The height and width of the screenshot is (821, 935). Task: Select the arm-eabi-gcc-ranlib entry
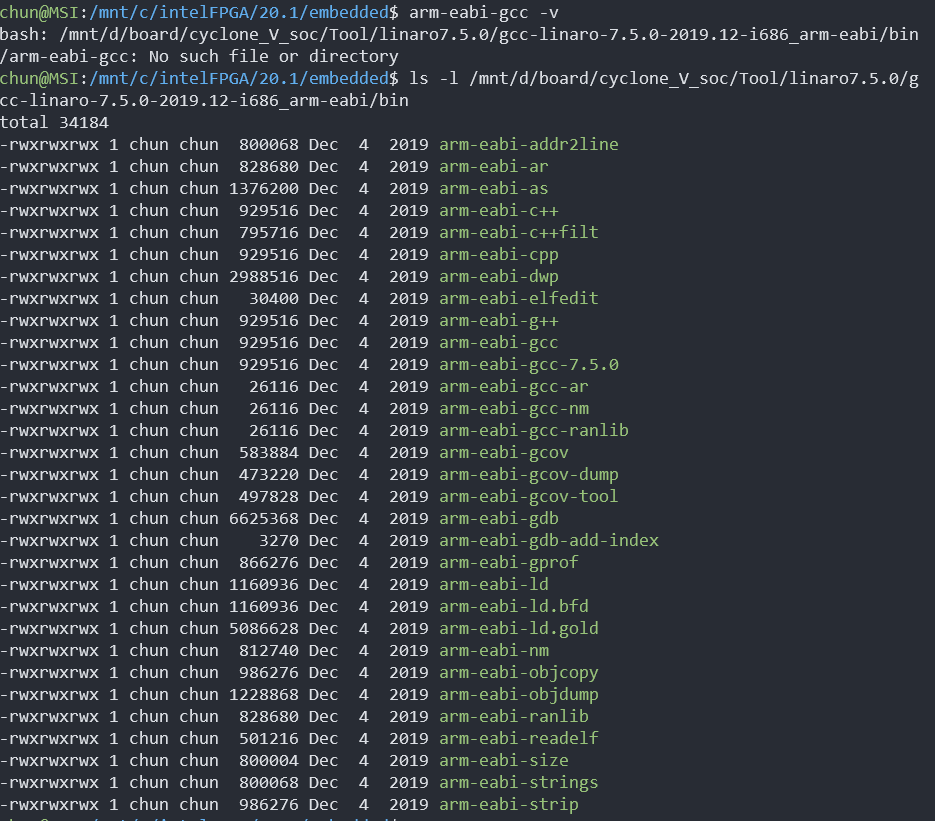click(x=533, y=430)
